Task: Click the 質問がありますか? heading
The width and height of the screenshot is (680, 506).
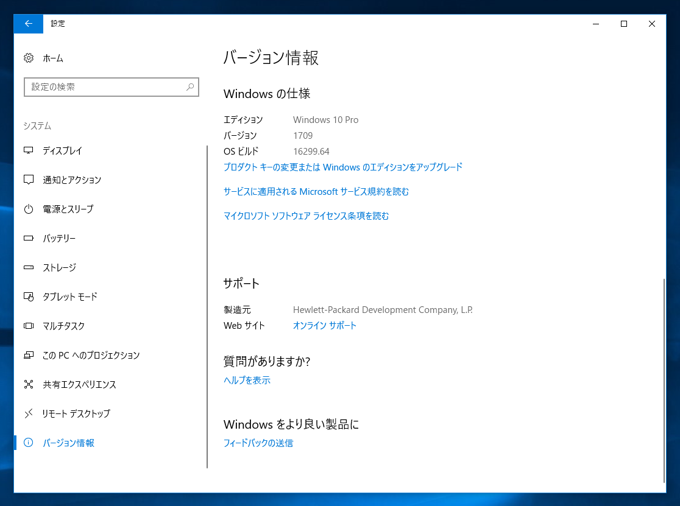Action: pyautogui.click(x=267, y=361)
